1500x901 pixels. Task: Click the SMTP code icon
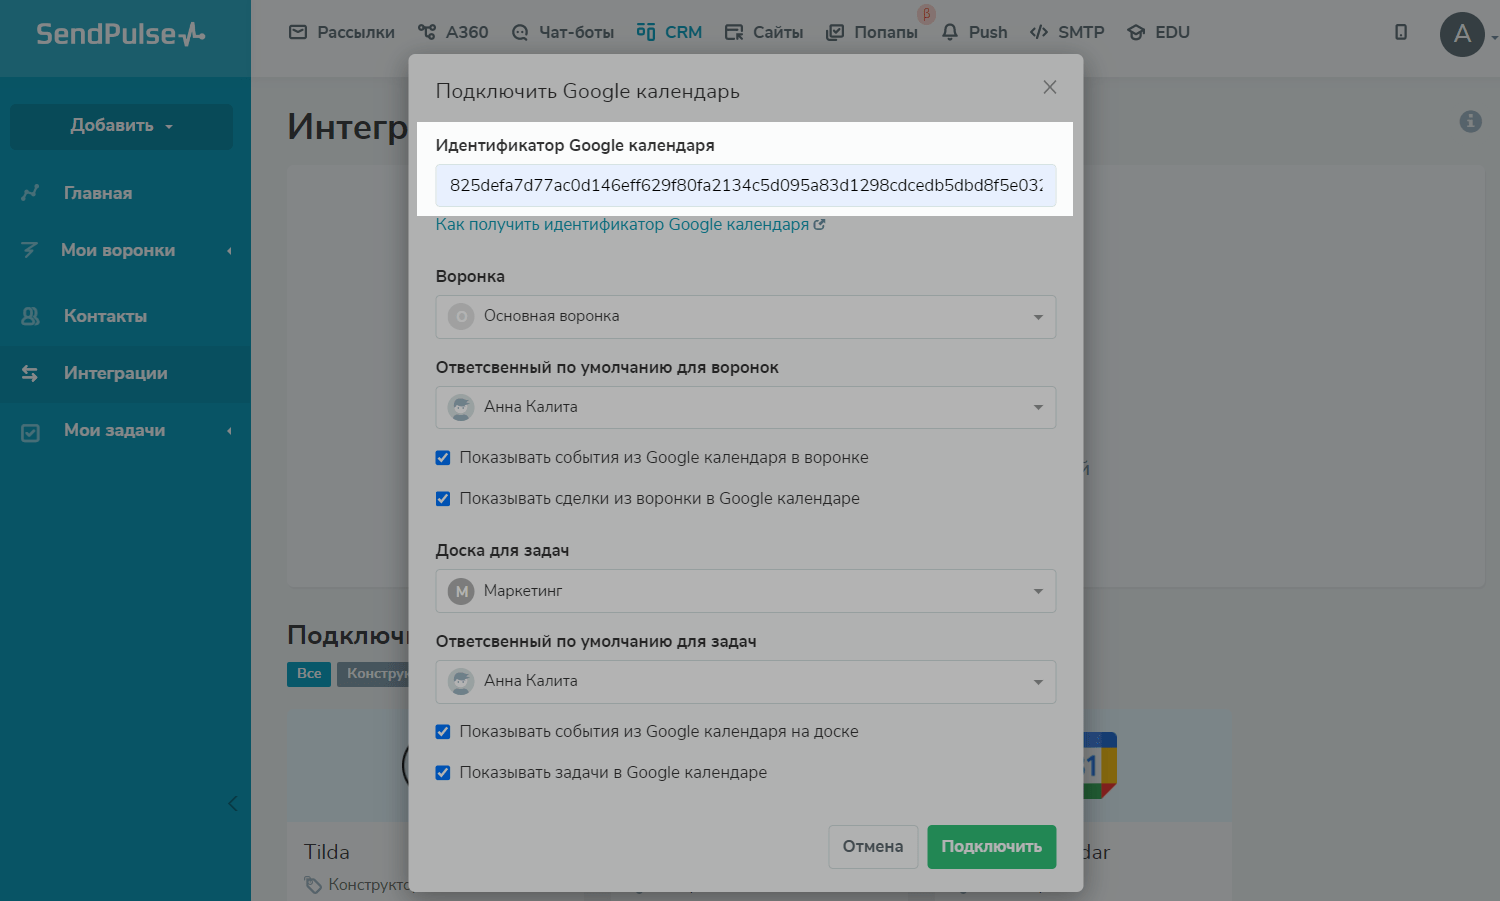point(1039,32)
